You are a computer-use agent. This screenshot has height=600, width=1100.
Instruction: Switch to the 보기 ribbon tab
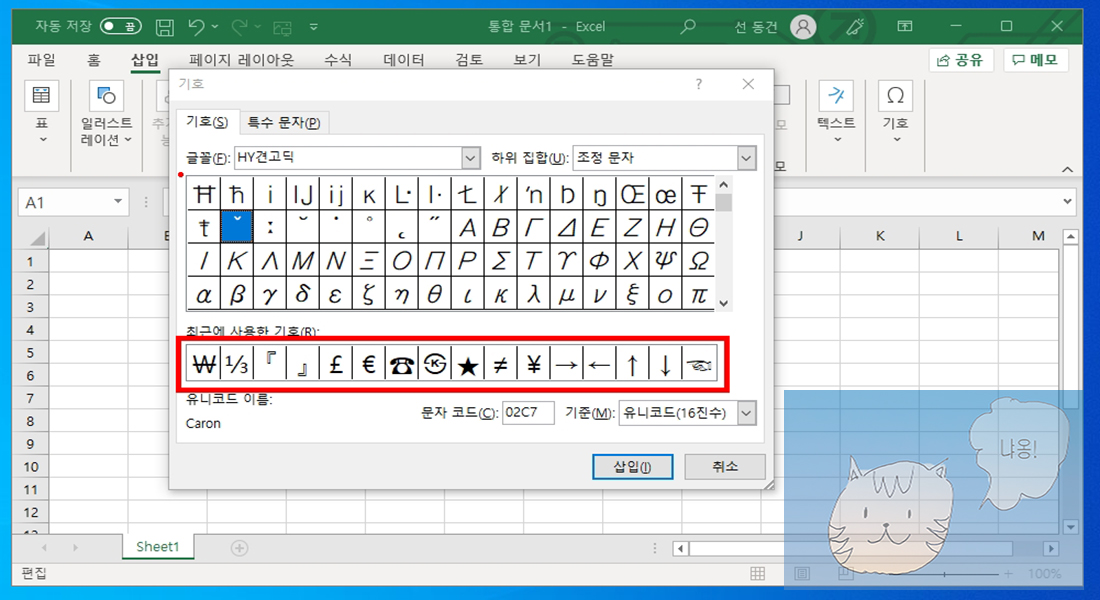(527, 60)
